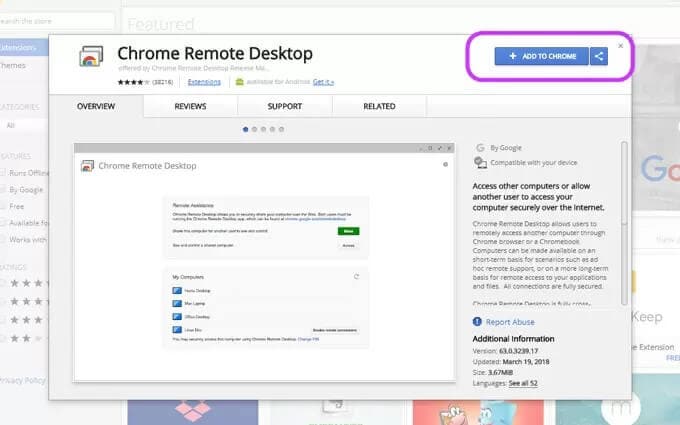Click the star rating in header
Viewport: 680px width, 425px height.
coord(133,82)
